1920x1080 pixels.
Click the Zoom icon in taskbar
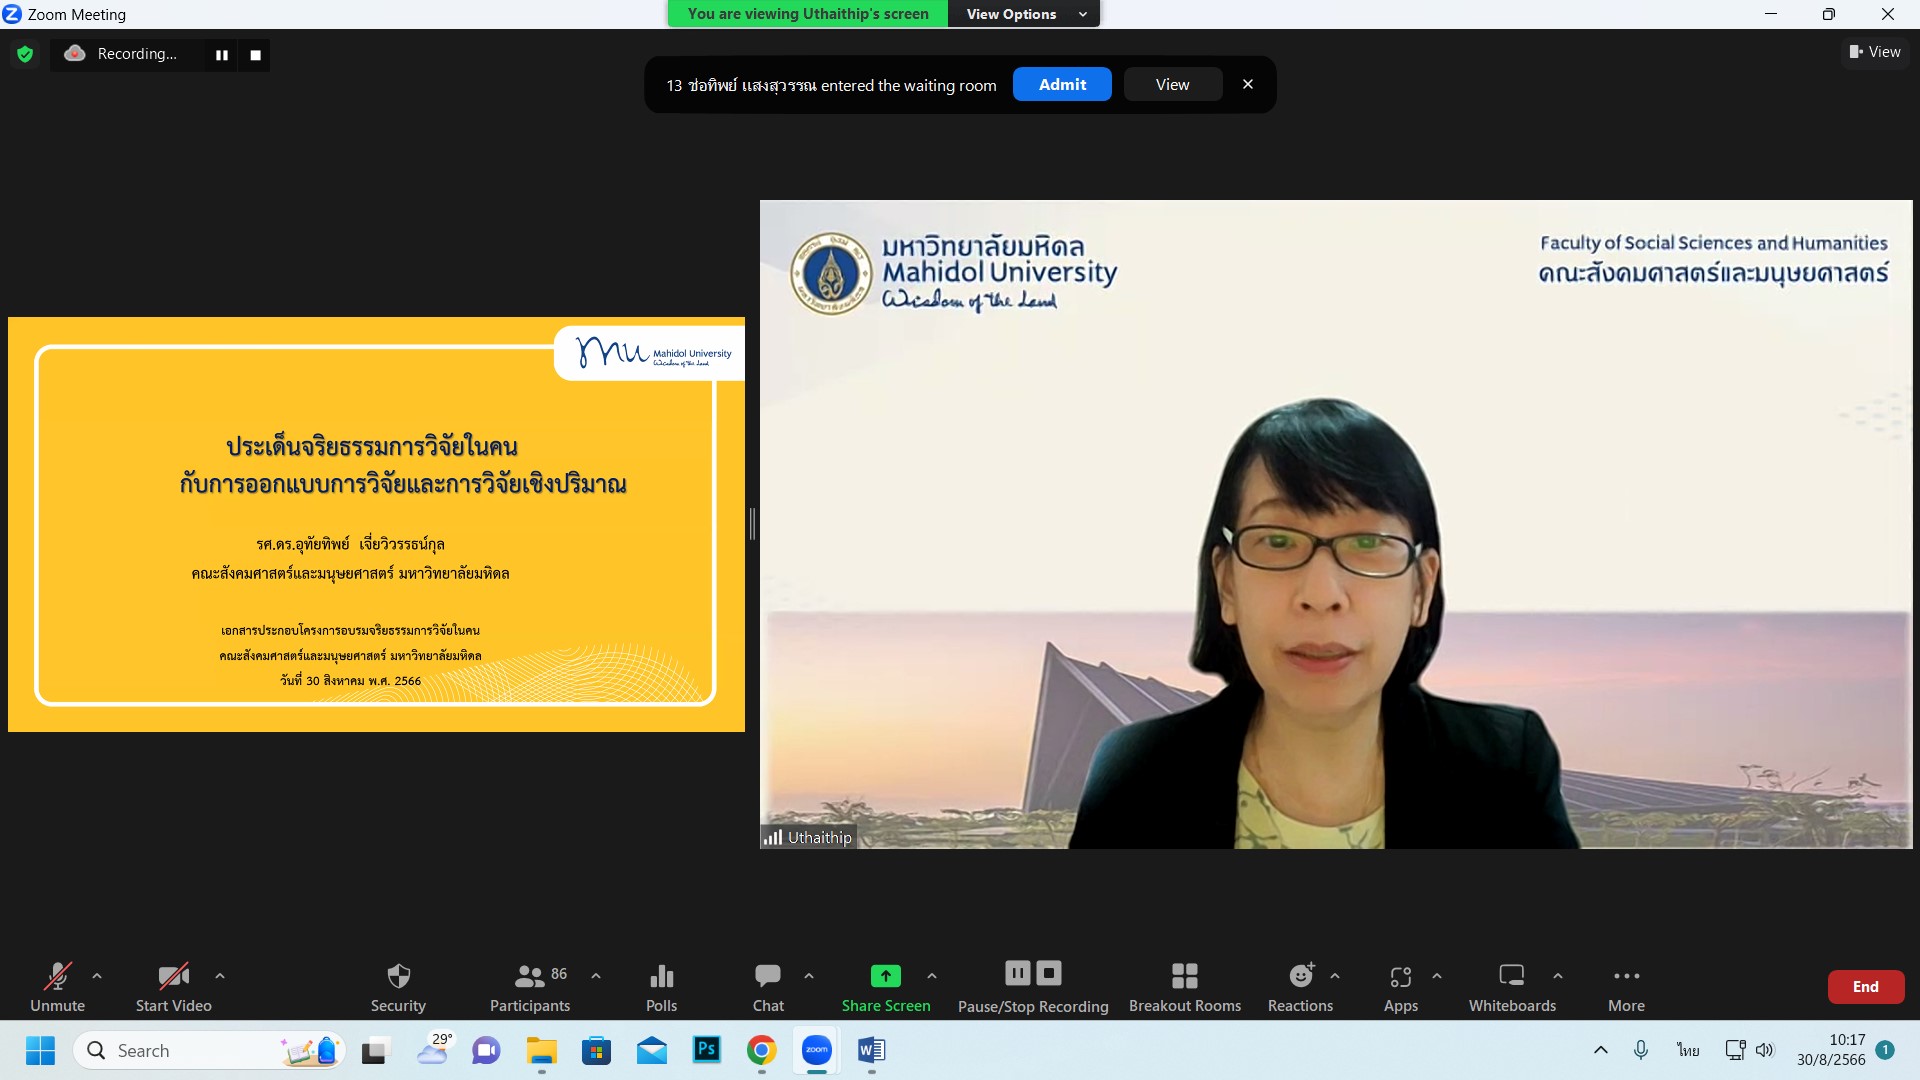pos(817,1050)
